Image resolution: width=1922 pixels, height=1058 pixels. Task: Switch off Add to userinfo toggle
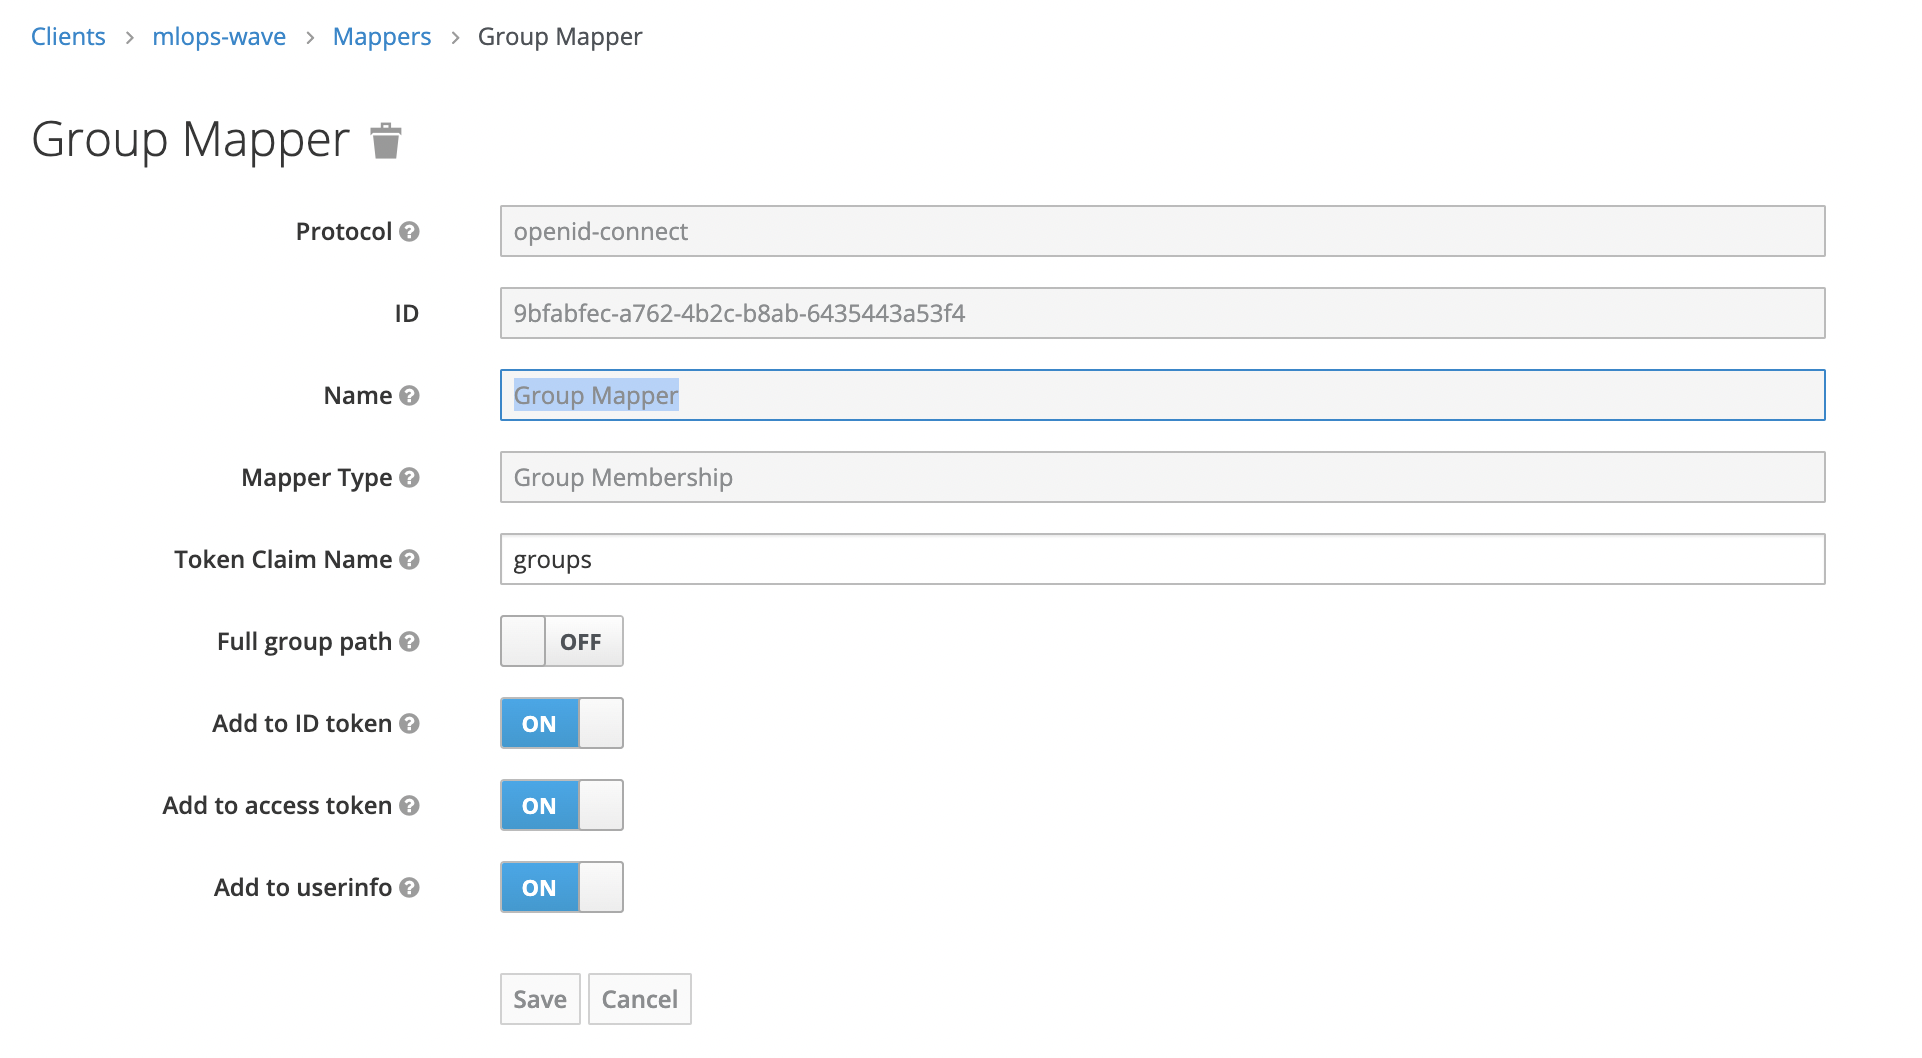(x=561, y=887)
